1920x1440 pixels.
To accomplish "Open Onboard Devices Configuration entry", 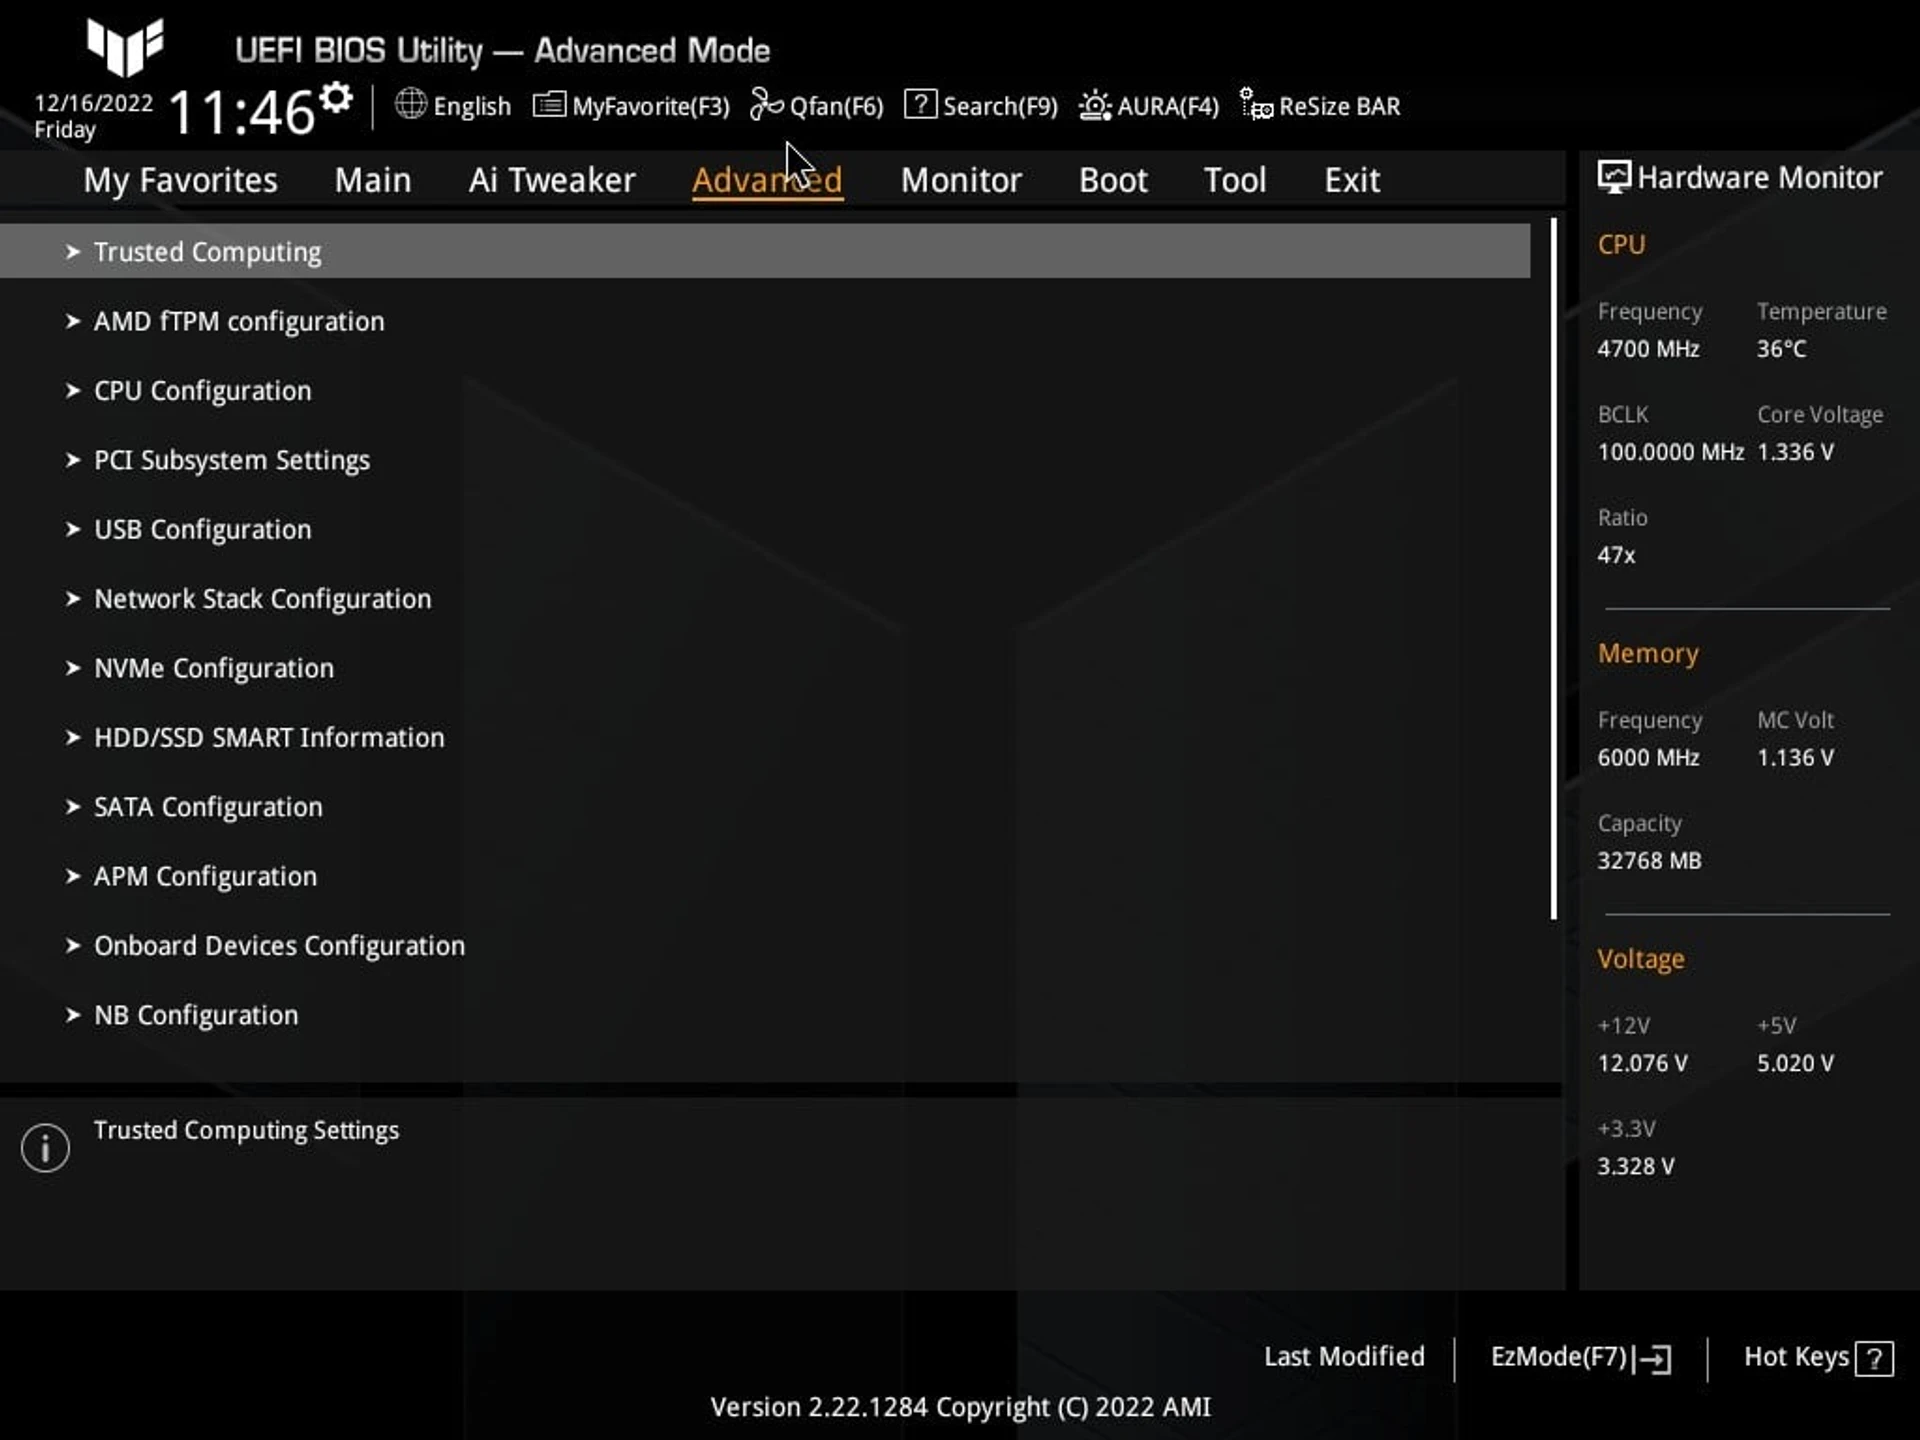I will click(279, 946).
